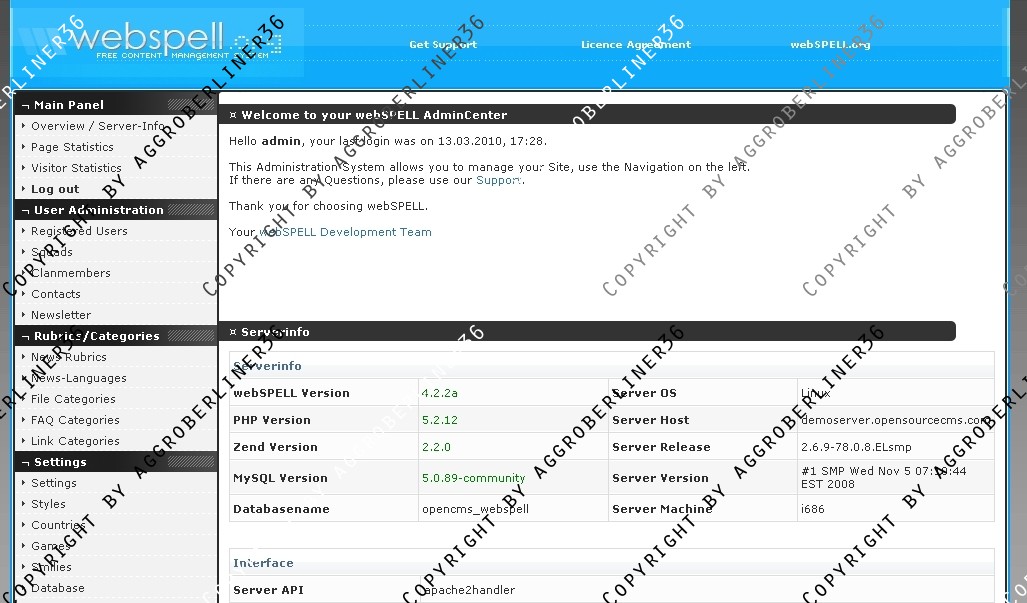Click the Databasename label

tap(281, 509)
